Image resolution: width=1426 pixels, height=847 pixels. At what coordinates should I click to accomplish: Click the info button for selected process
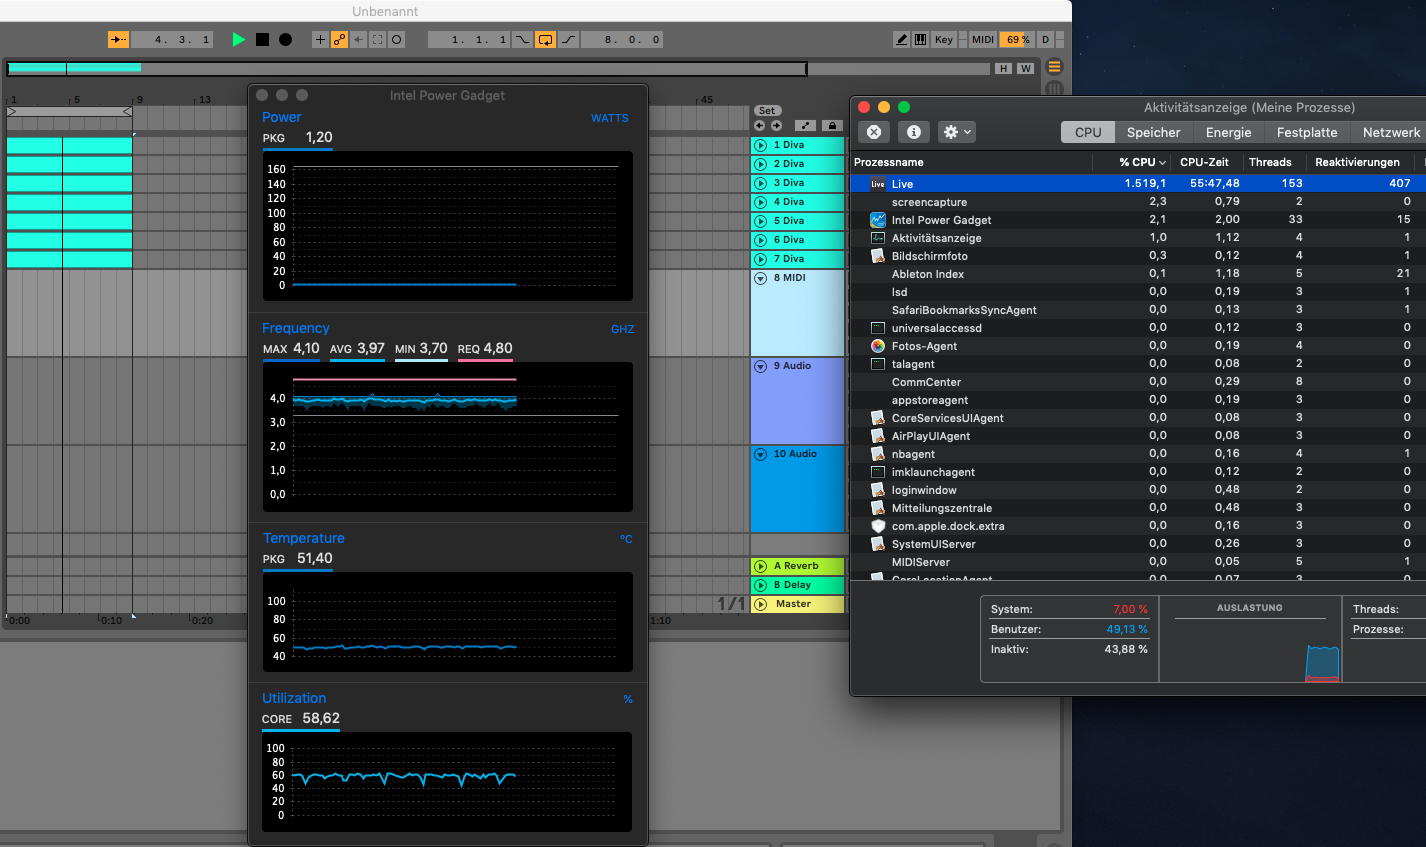pyautogui.click(x=913, y=132)
